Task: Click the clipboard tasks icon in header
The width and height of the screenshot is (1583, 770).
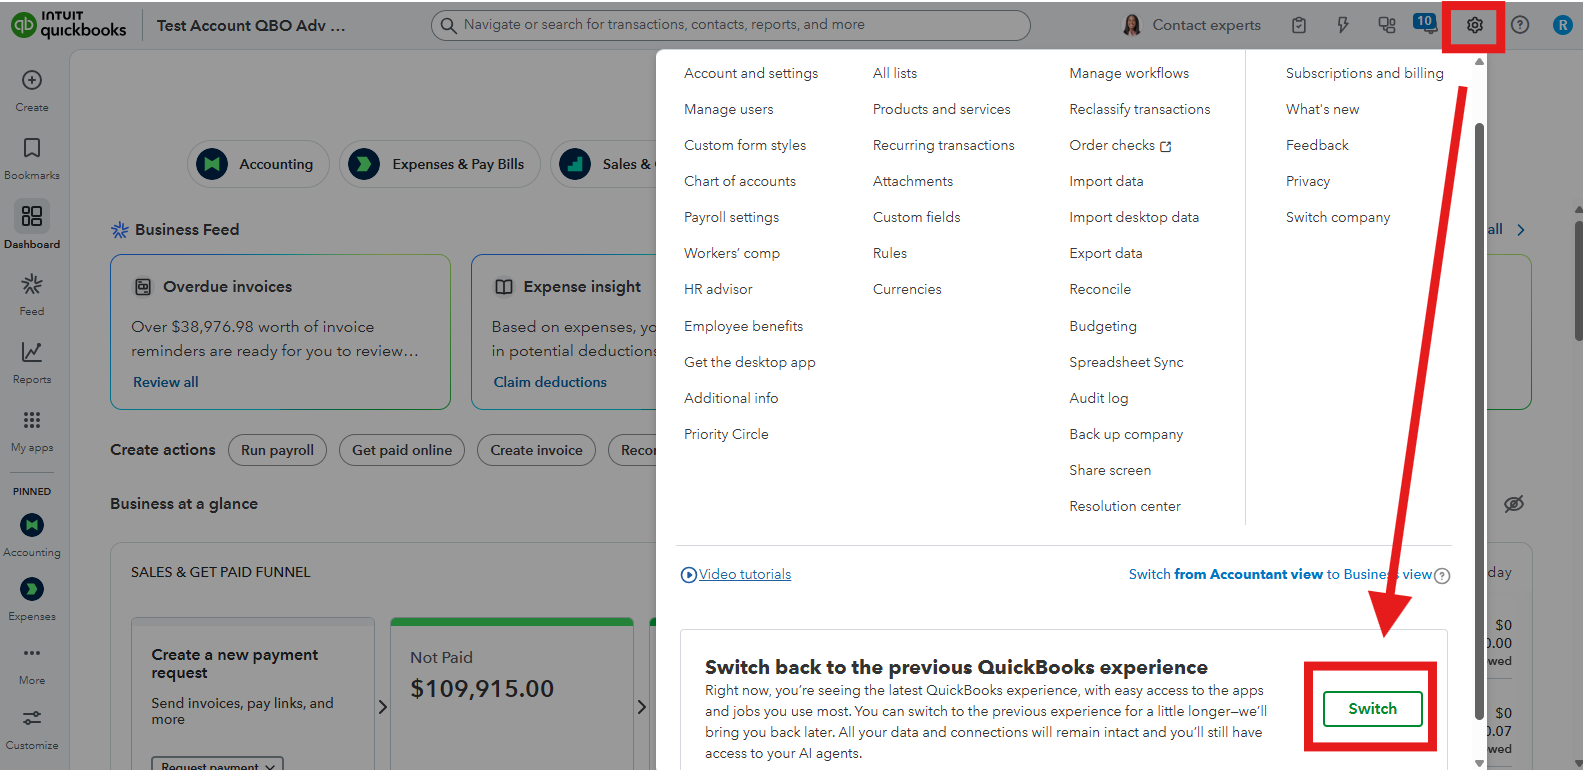Action: click(x=1299, y=25)
